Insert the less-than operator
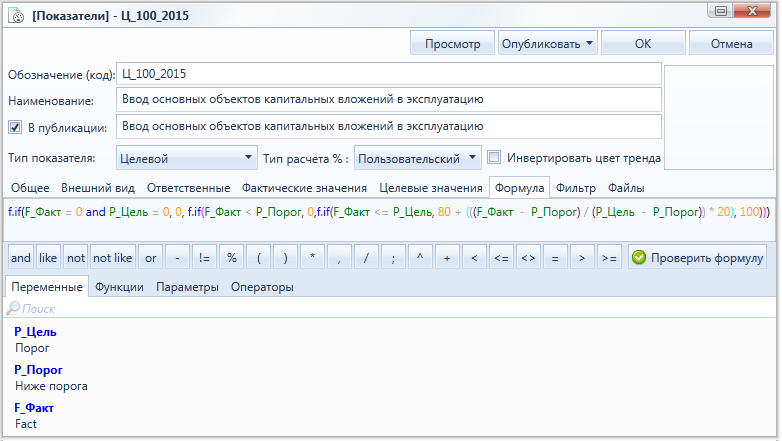Screen dimensions: 782x441 474,257
